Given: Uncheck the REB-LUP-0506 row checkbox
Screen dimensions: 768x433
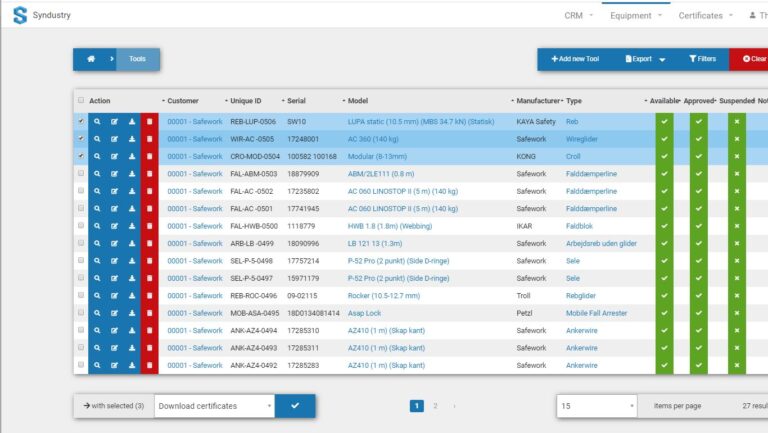Looking at the screenshot, I should (81, 122).
